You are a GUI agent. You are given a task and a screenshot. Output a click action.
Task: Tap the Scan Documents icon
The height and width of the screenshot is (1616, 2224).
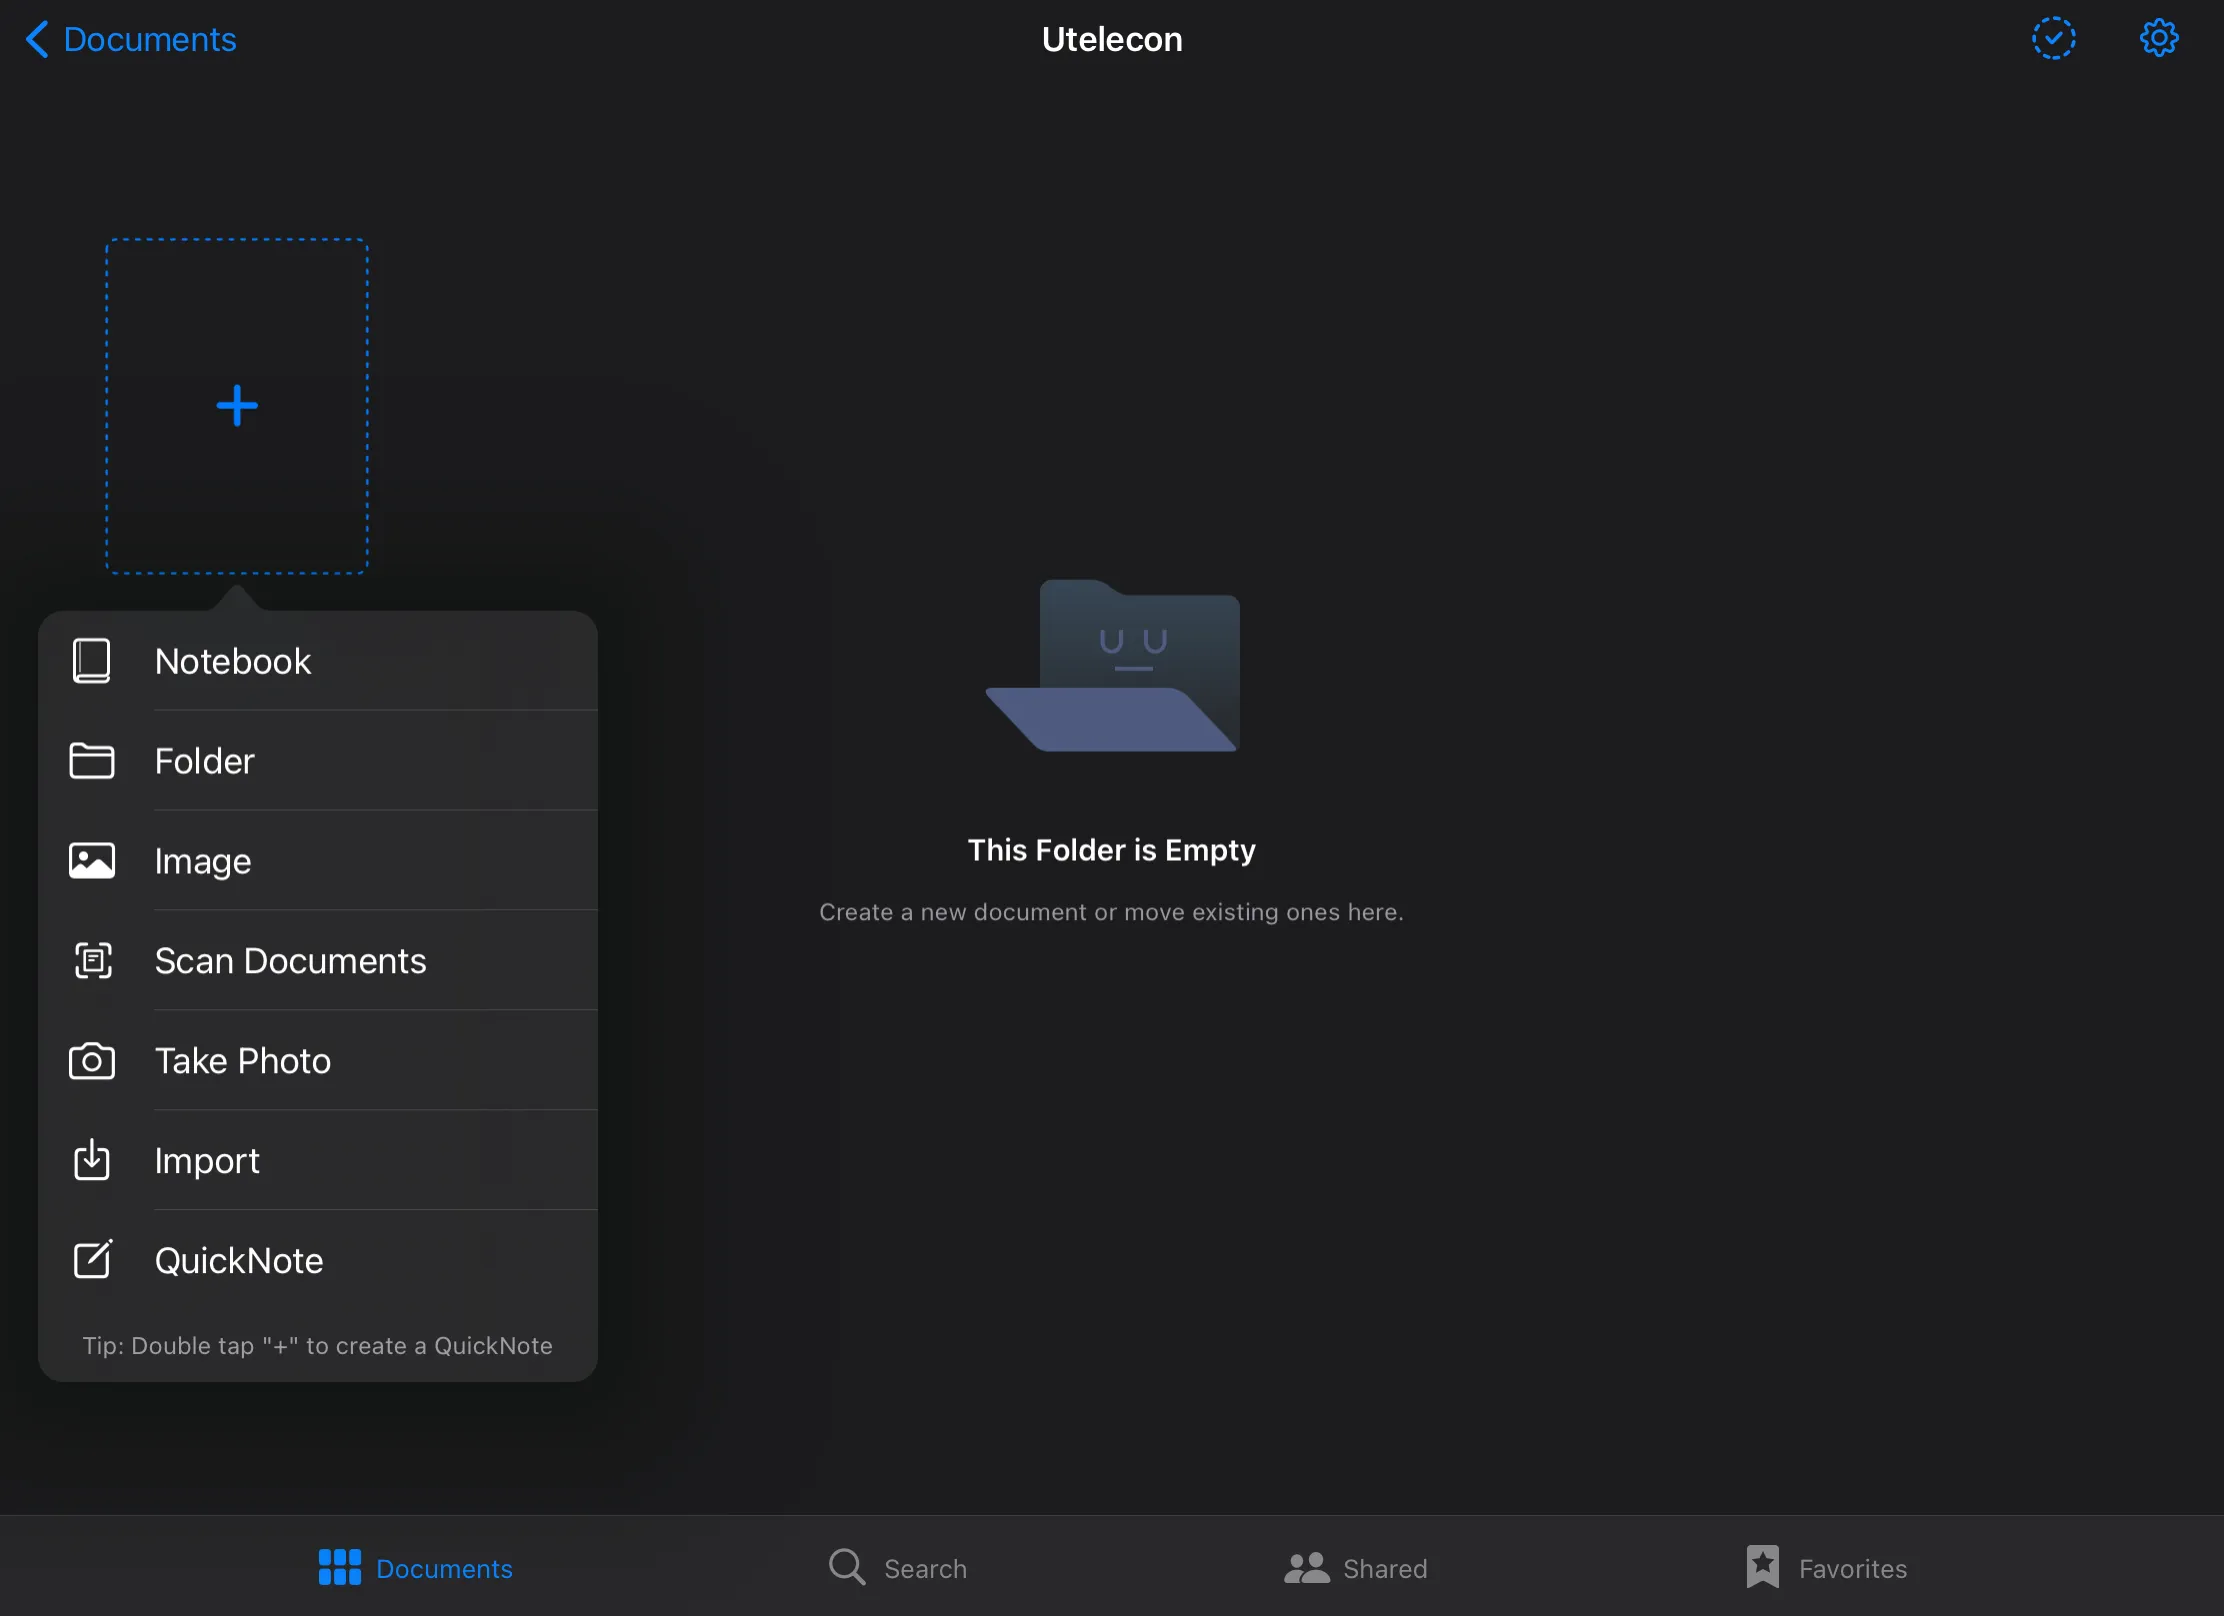point(92,961)
